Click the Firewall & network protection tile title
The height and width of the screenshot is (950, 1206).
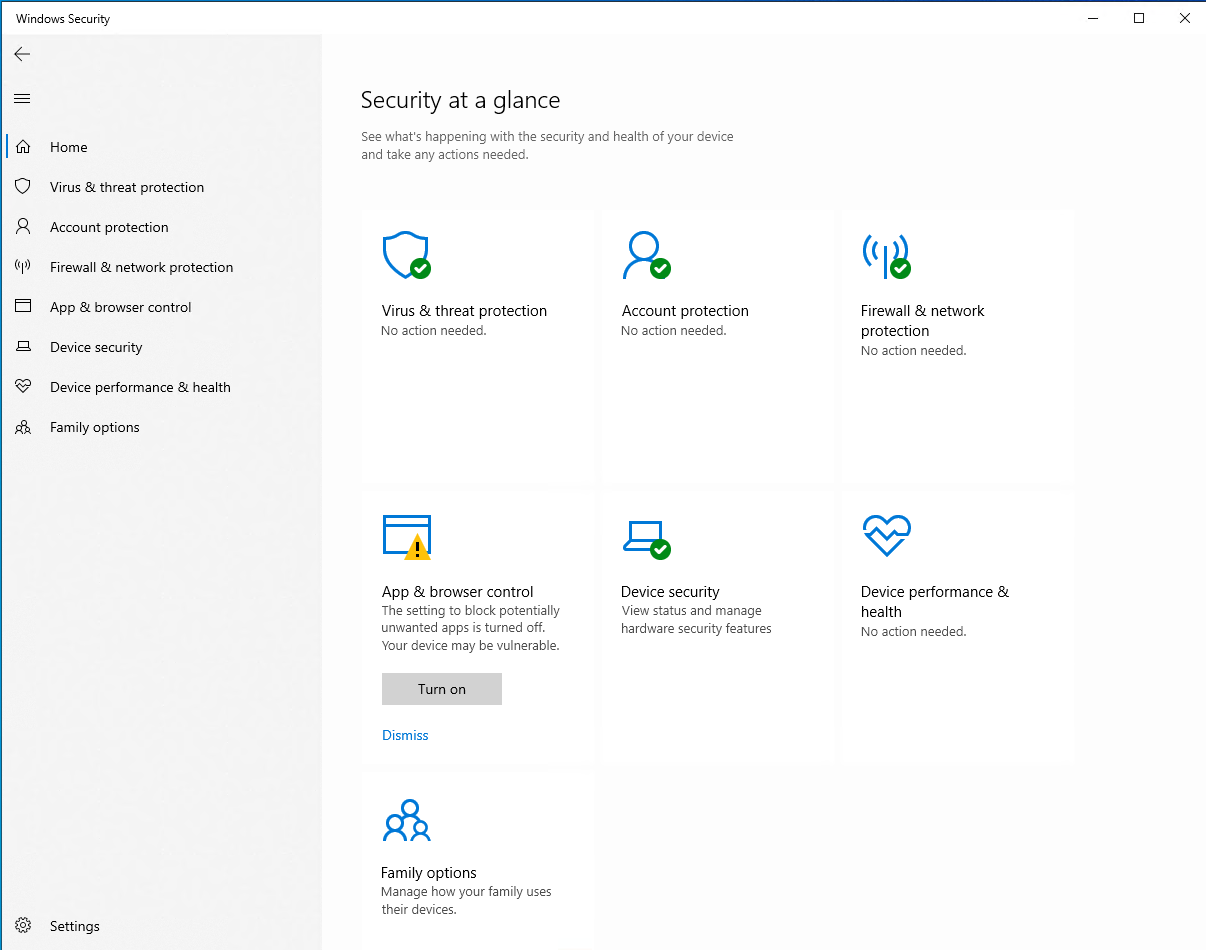[x=923, y=321]
